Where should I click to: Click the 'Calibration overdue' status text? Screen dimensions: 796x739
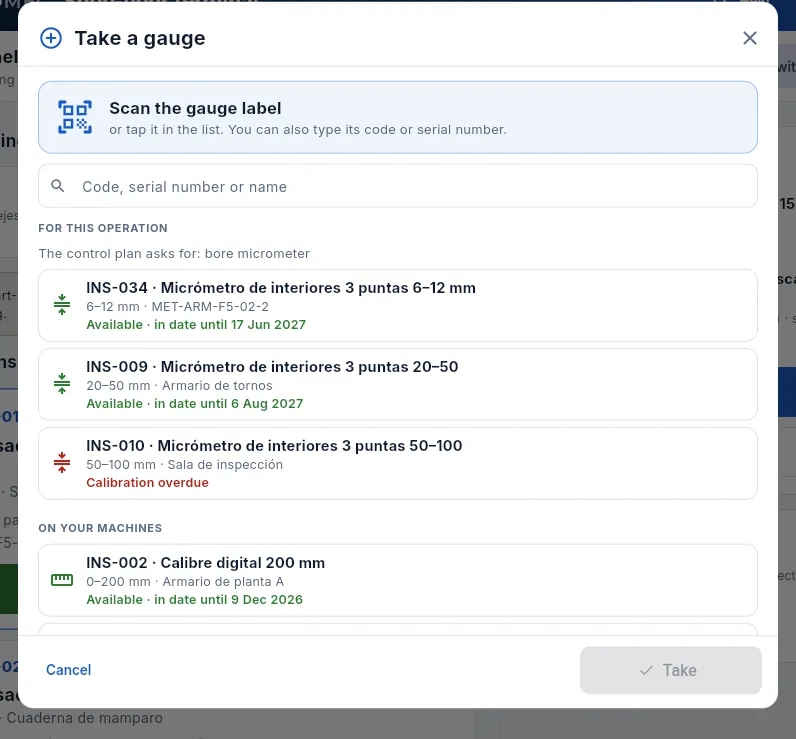pos(147,483)
